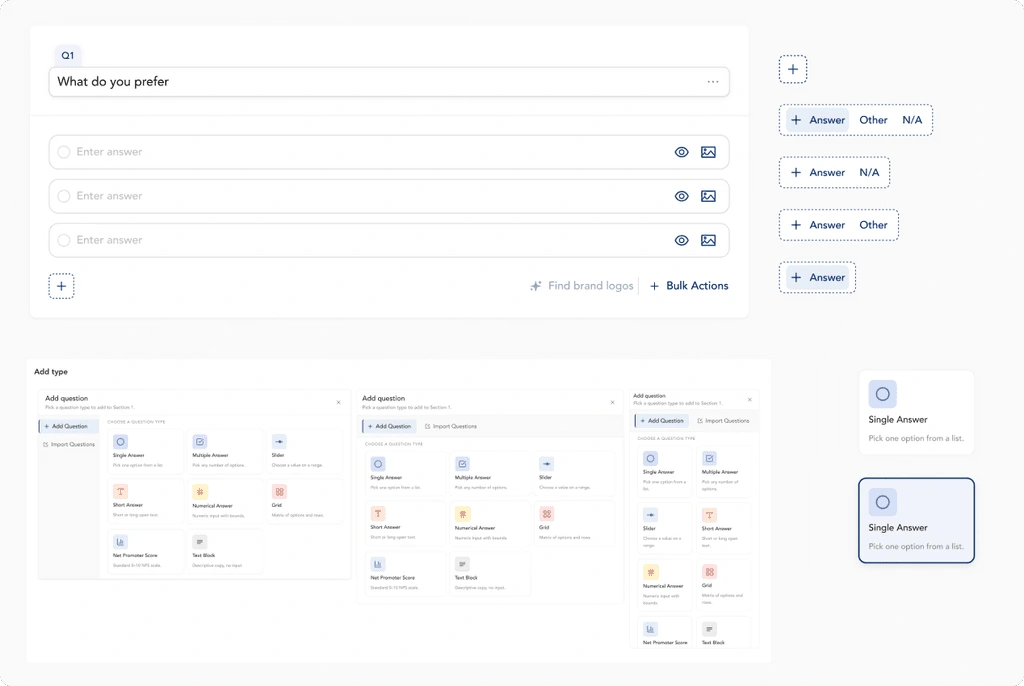The width and height of the screenshot is (1024, 686).
Task: Choose Short Answer tile in narrow right dialog
Action: (x=723, y=528)
